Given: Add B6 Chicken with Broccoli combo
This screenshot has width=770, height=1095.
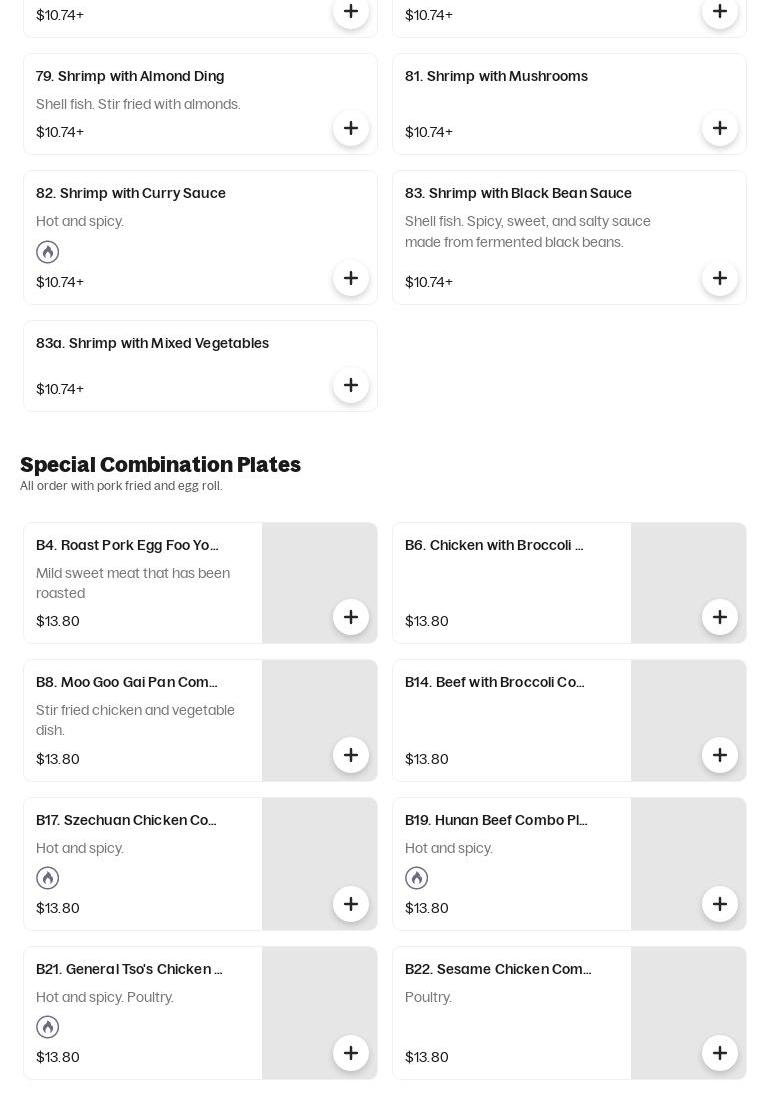Looking at the screenshot, I should [720, 617].
